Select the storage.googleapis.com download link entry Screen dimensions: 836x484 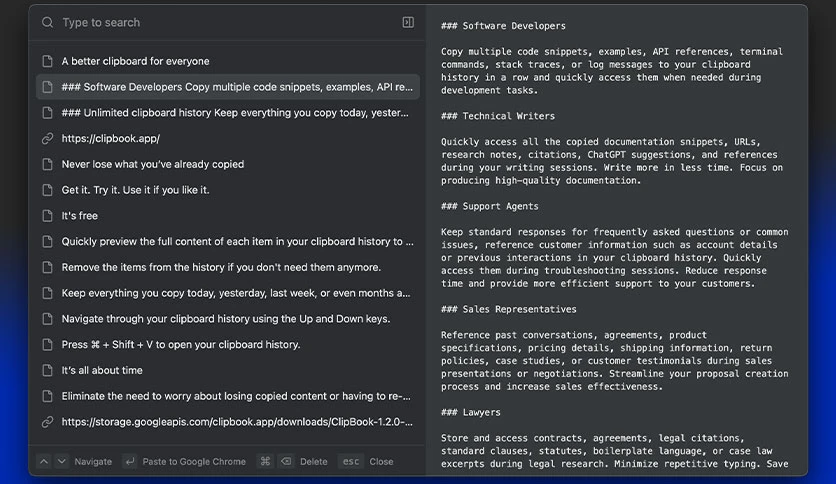click(x=228, y=422)
